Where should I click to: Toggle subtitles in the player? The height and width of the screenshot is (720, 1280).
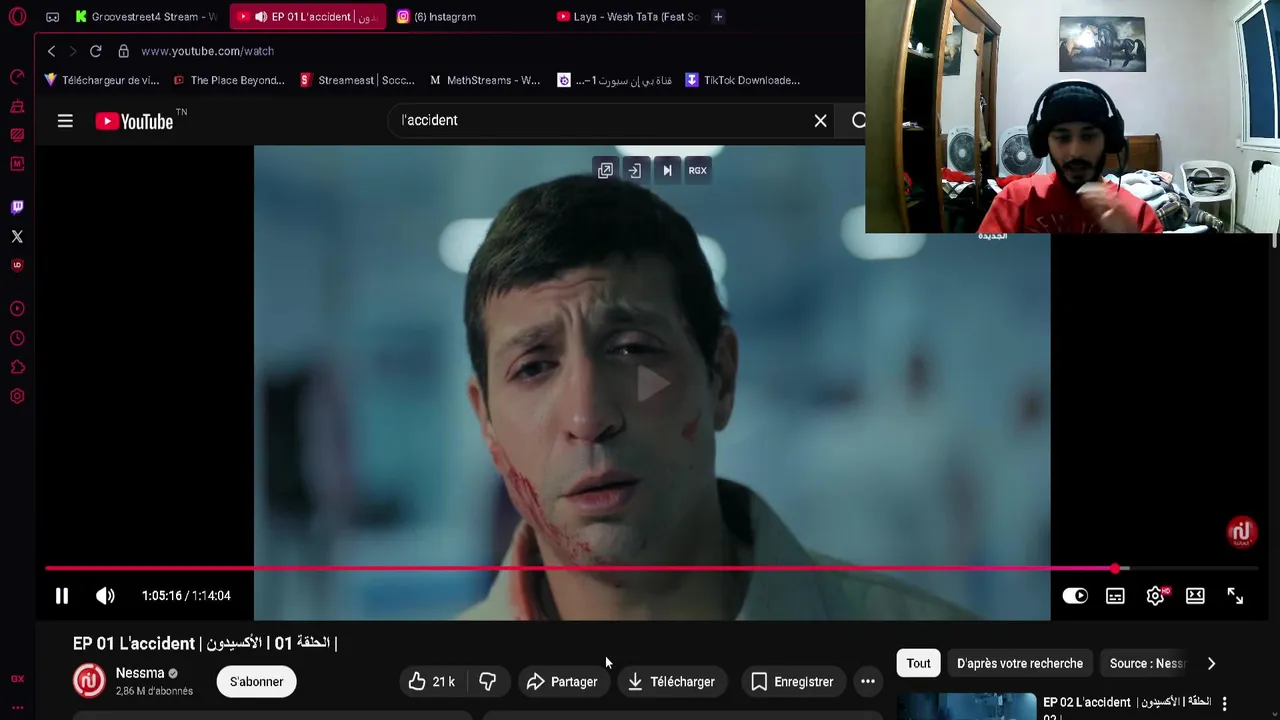[x=1115, y=596]
